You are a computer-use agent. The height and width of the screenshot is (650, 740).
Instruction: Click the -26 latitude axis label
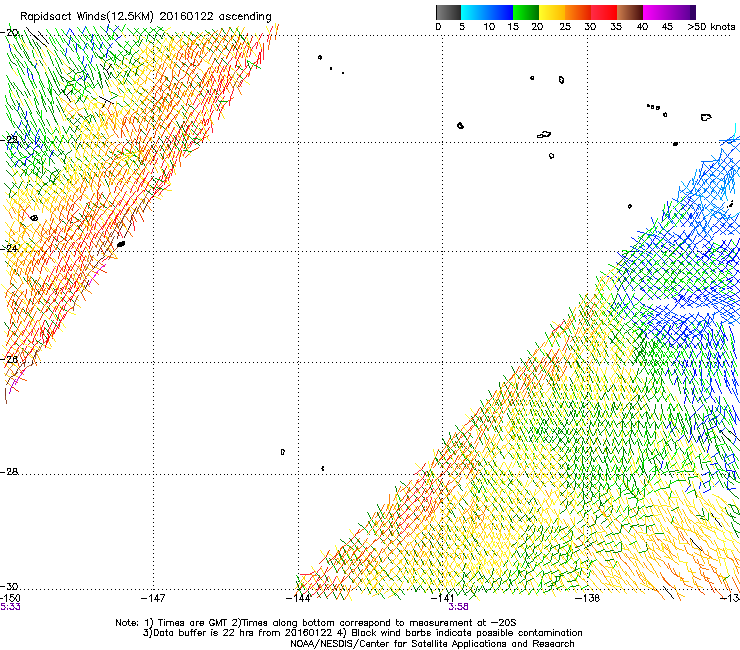(10, 359)
